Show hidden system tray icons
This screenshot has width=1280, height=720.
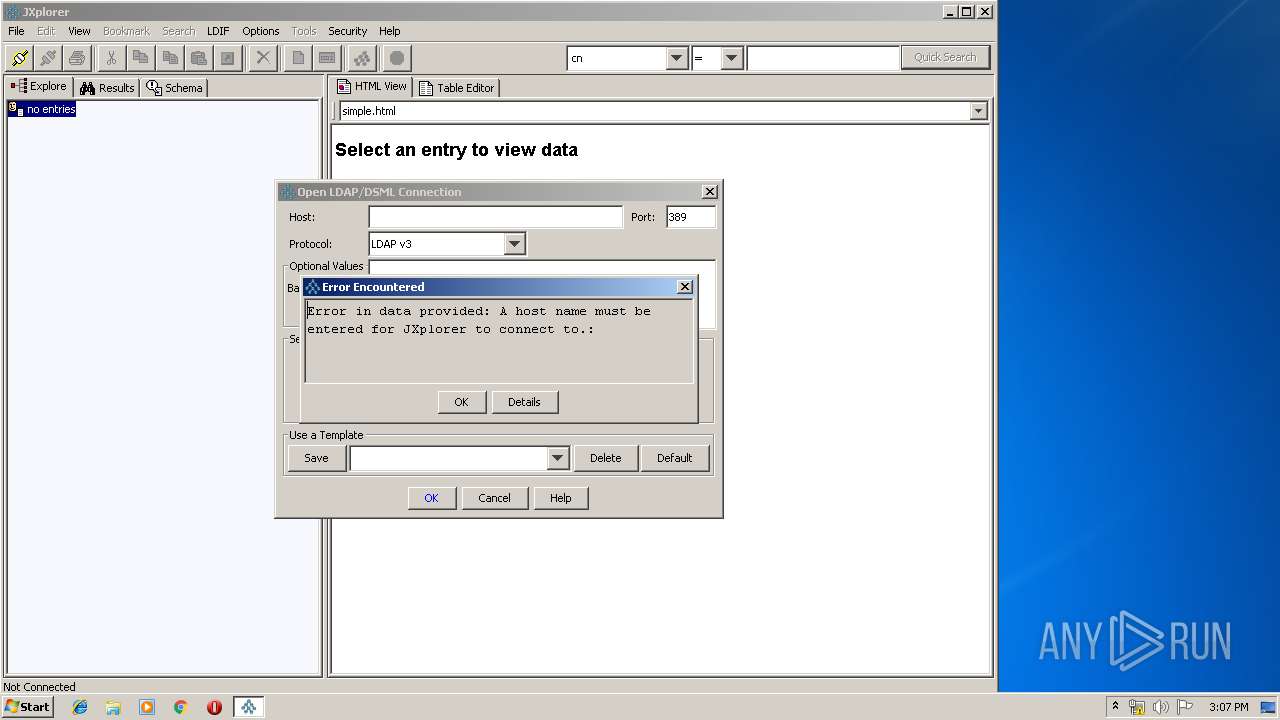(x=1115, y=707)
